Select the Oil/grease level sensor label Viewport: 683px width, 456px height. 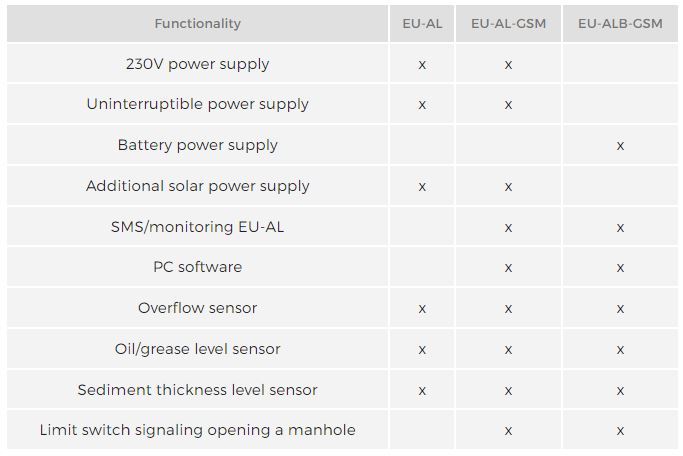(x=198, y=349)
